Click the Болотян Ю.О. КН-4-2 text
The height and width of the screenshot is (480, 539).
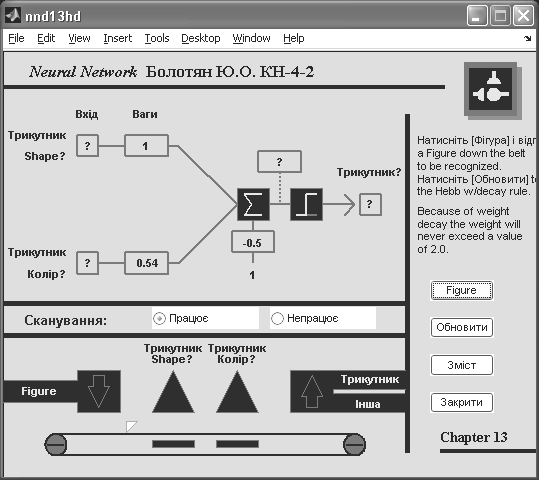click(230, 72)
